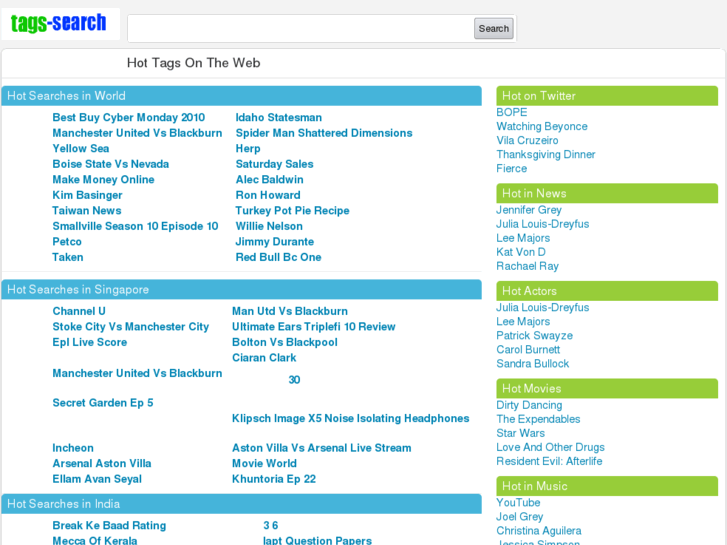Click Vila Cruzeiro tag
This screenshot has width=727, height=545.
click(527, 141)
